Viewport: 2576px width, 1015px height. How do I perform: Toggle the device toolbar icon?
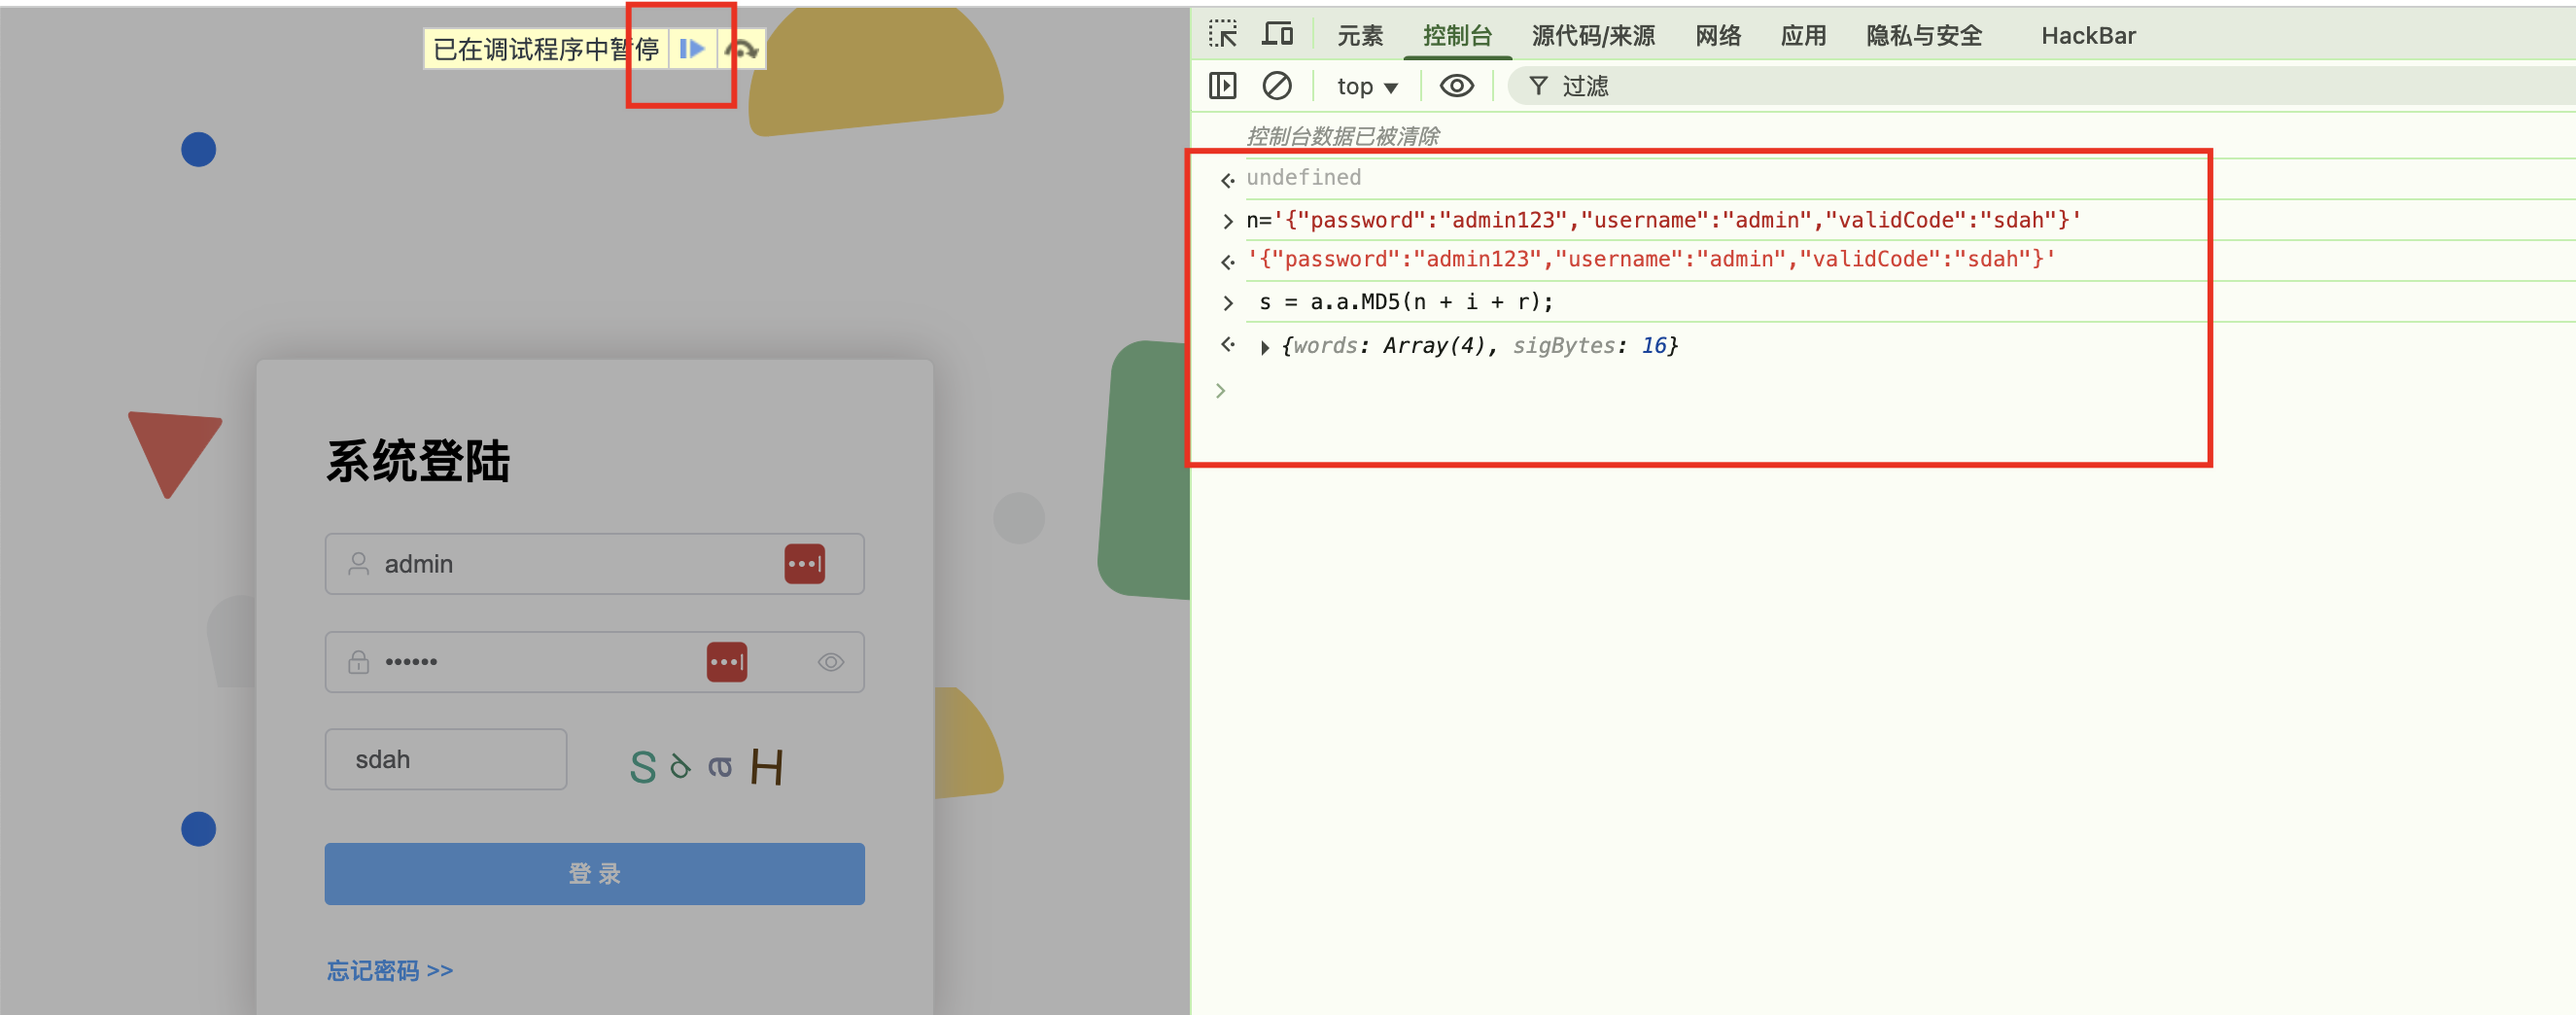[x=1276, y=35]
